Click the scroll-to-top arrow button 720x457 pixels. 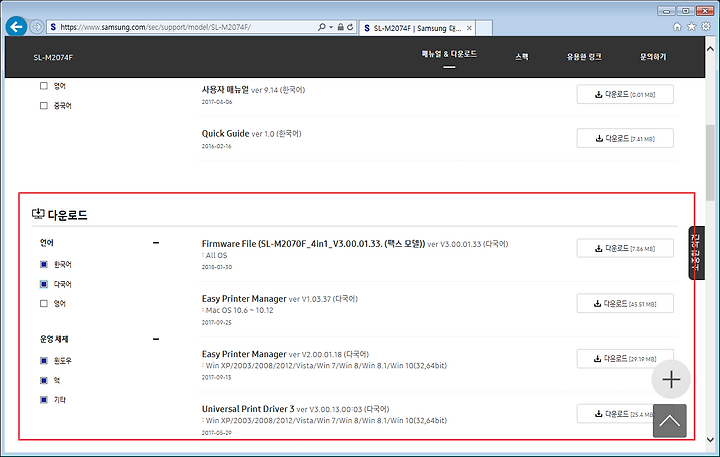pyautogui.click(x=669, y=421)
